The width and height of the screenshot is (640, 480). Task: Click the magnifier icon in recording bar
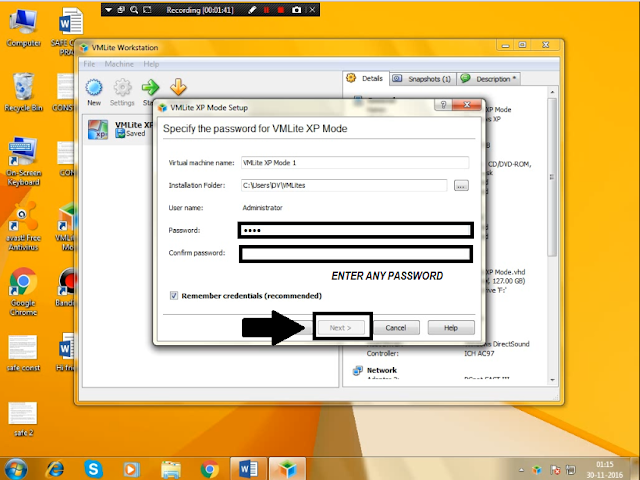point(134,10)
